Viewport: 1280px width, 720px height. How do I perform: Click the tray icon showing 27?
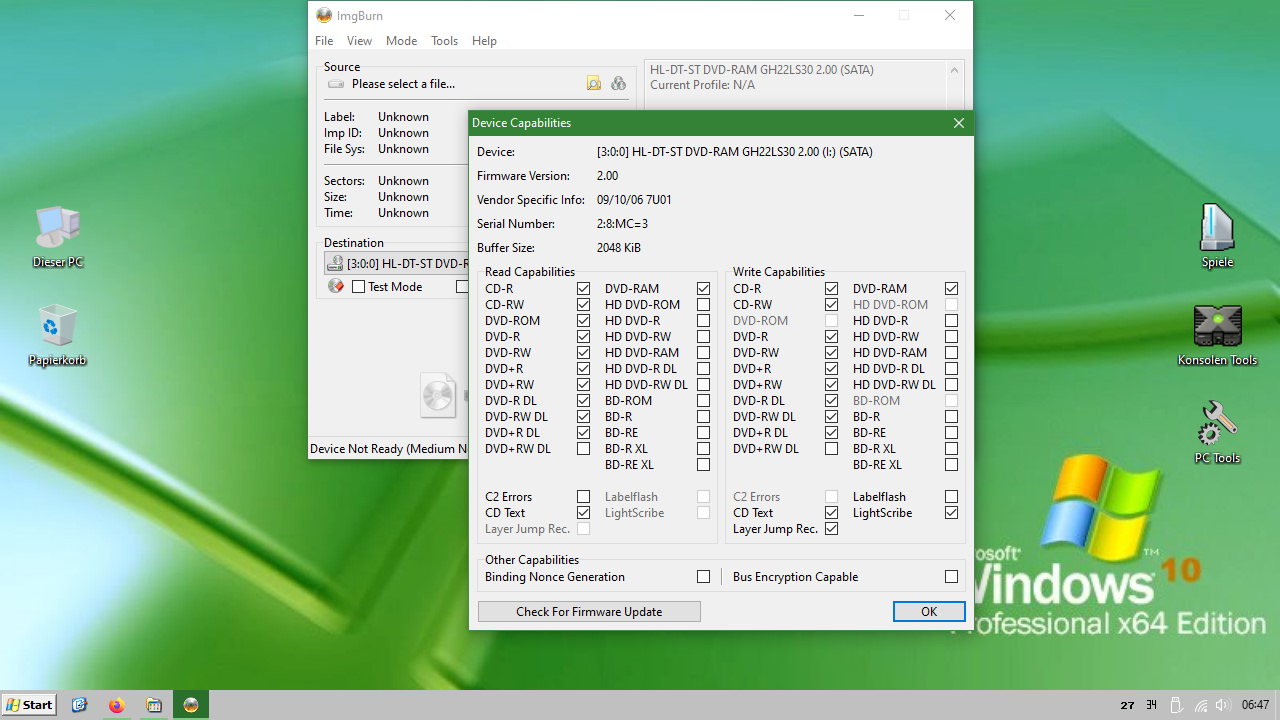(x=1127, y=705)
